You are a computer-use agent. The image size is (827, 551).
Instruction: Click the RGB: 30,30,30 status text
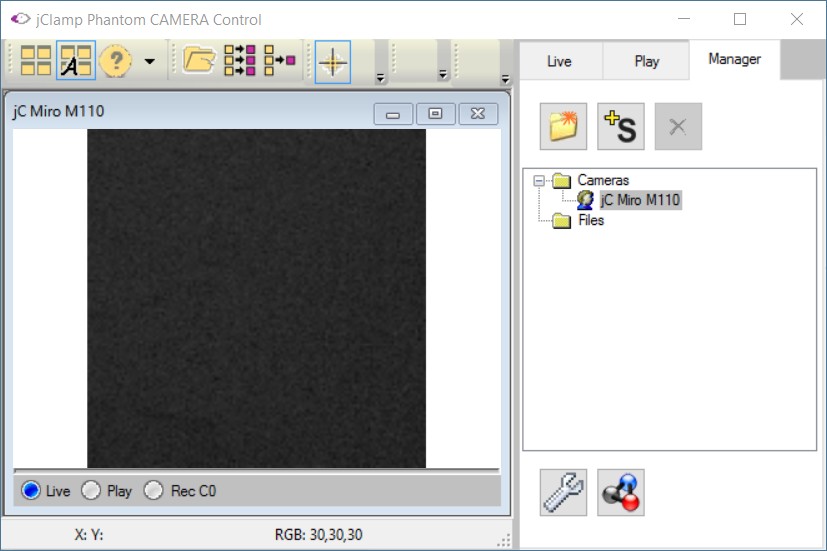(319, 535)
